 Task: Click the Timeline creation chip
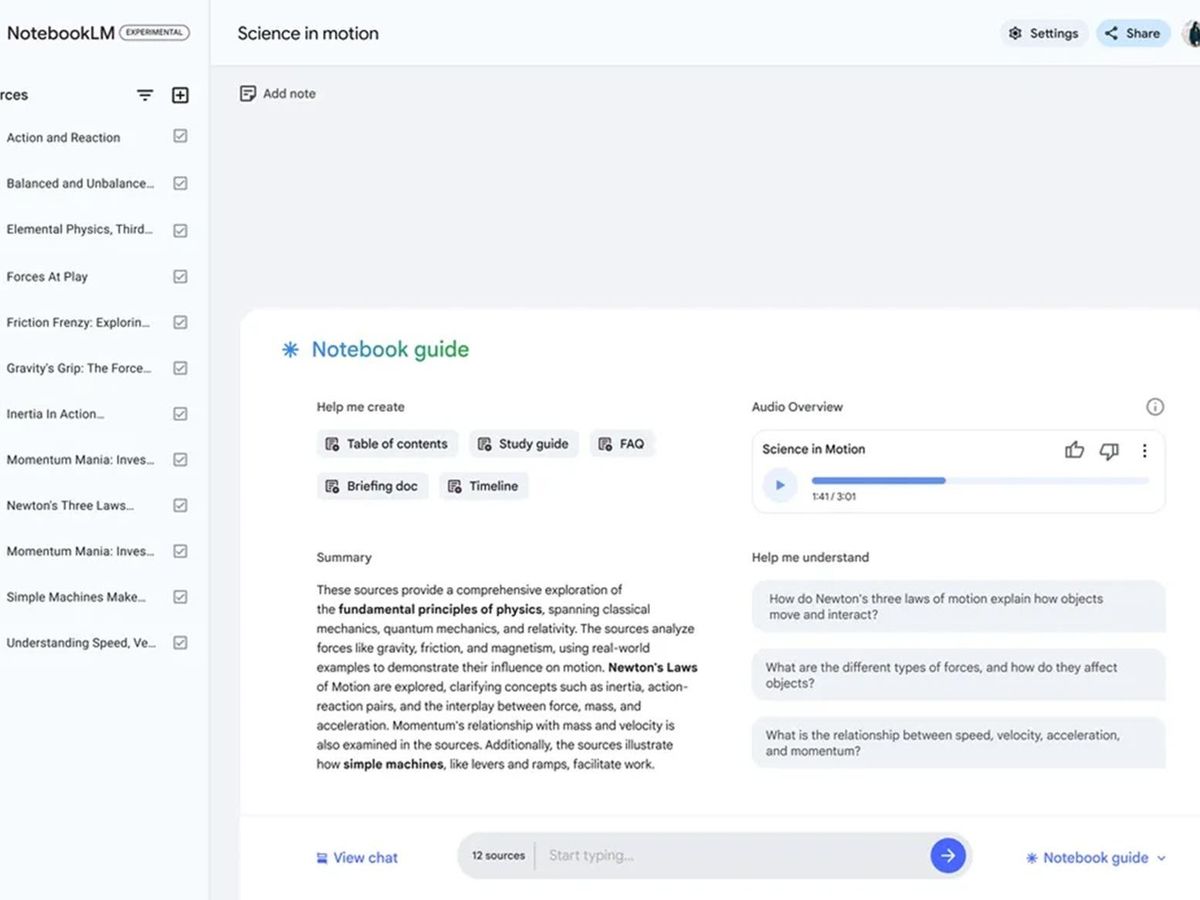pos(483,486)
